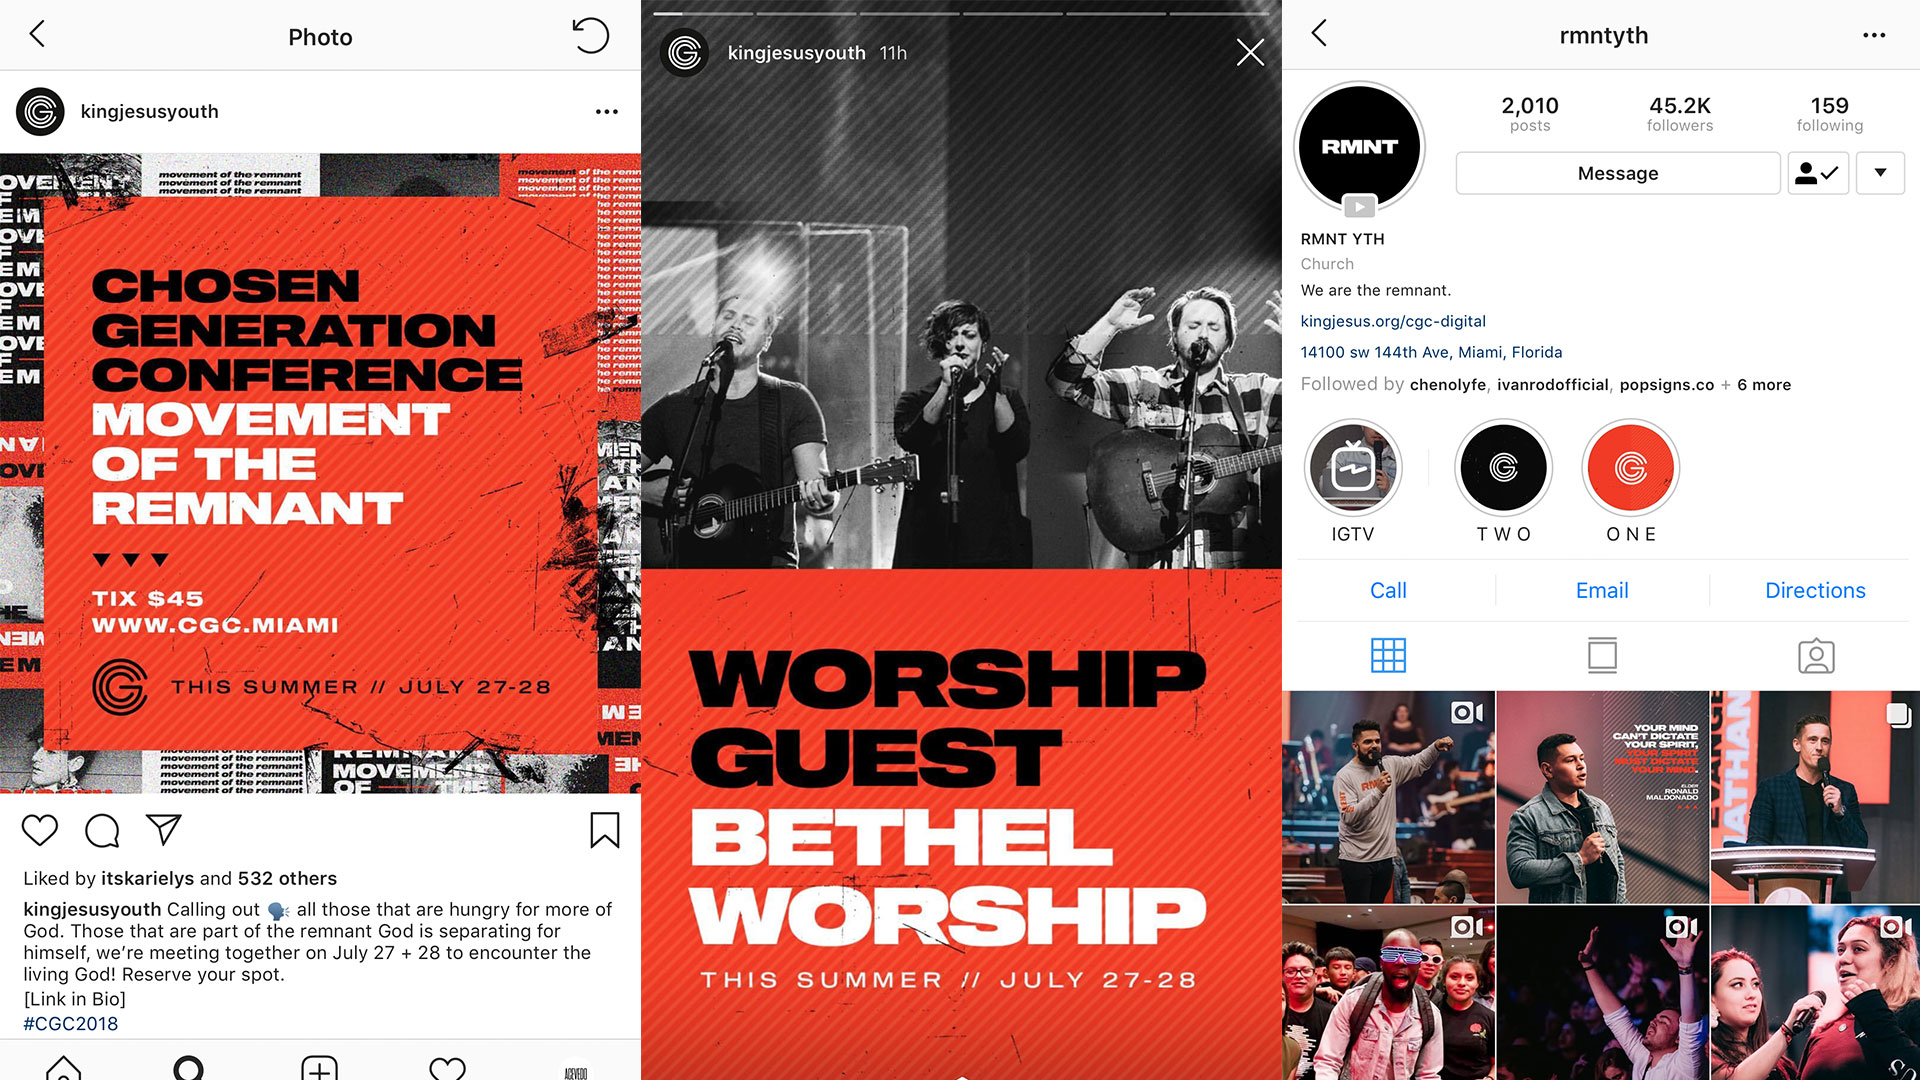This screenshot has width=1920, height=1080.
Task: Open the kingjesus.org/cgc-digital link
Action: coord(1393,321)
